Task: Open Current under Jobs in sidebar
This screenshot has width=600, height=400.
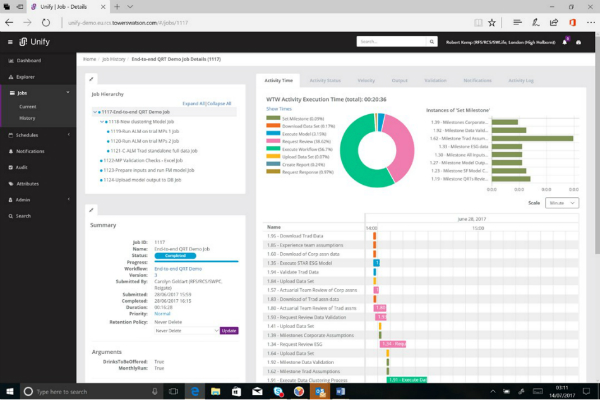Action: (28, 107)
